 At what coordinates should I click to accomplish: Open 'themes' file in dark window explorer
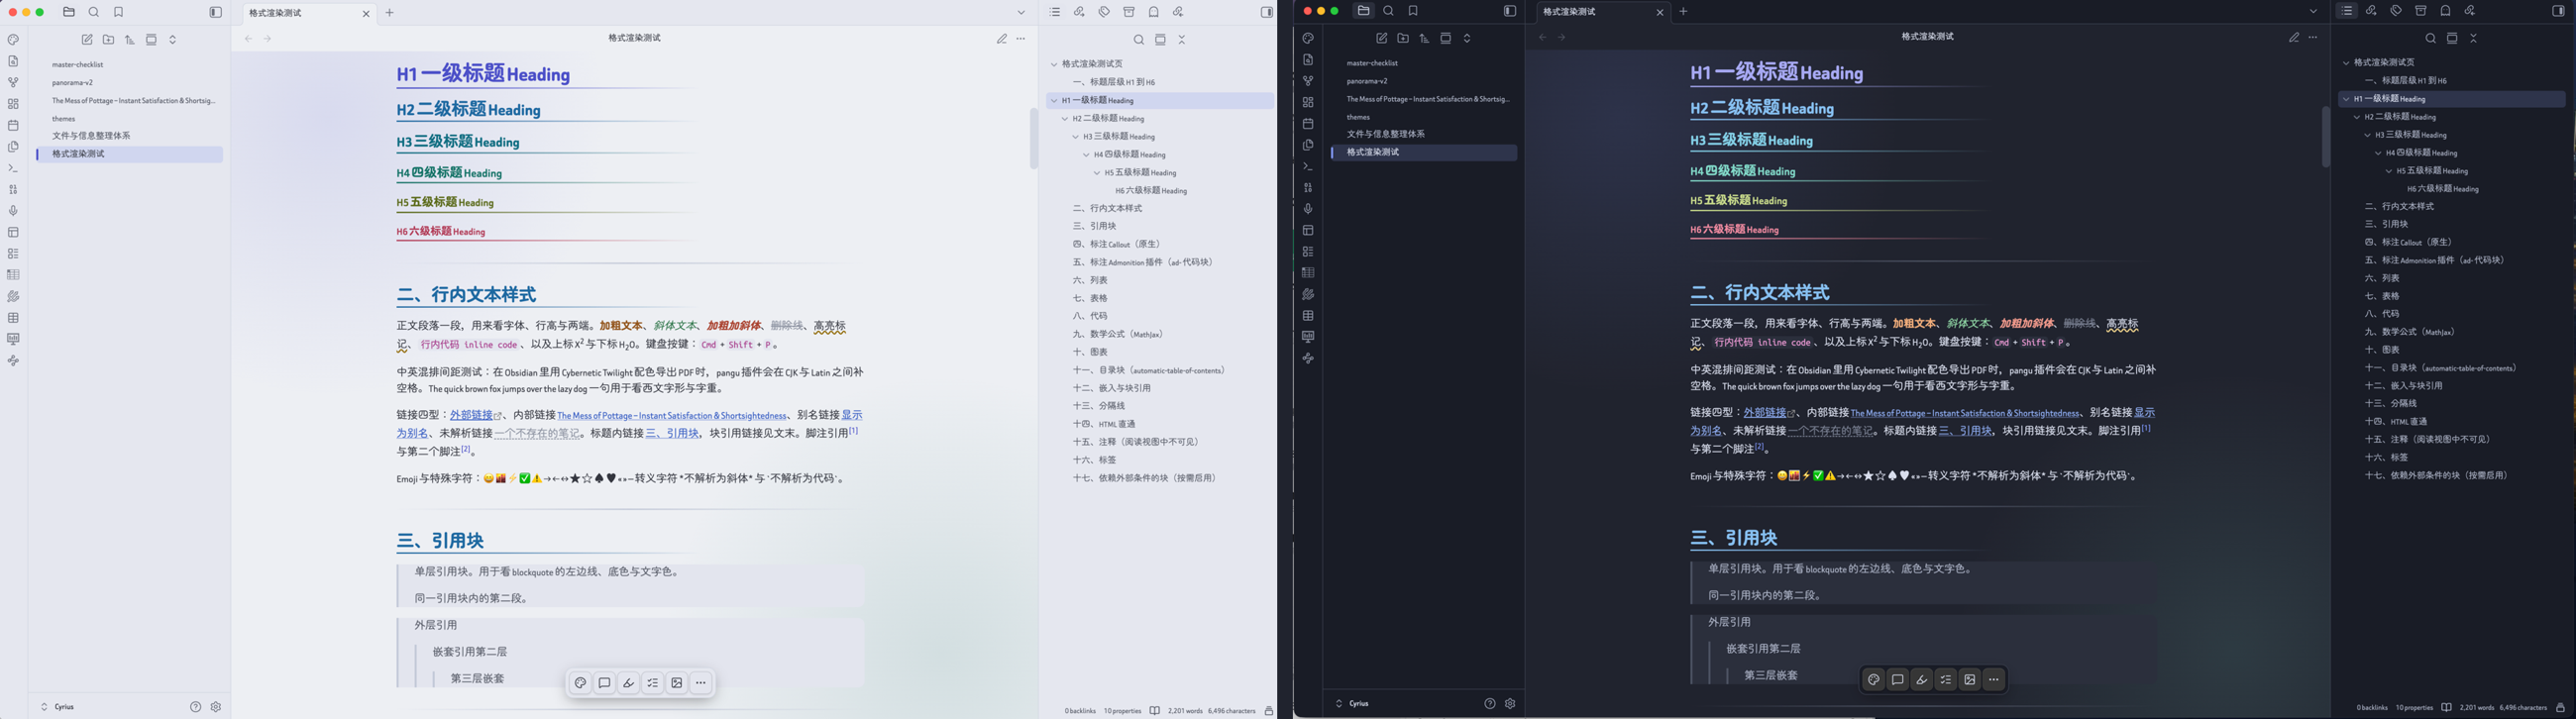point(1358,118)
